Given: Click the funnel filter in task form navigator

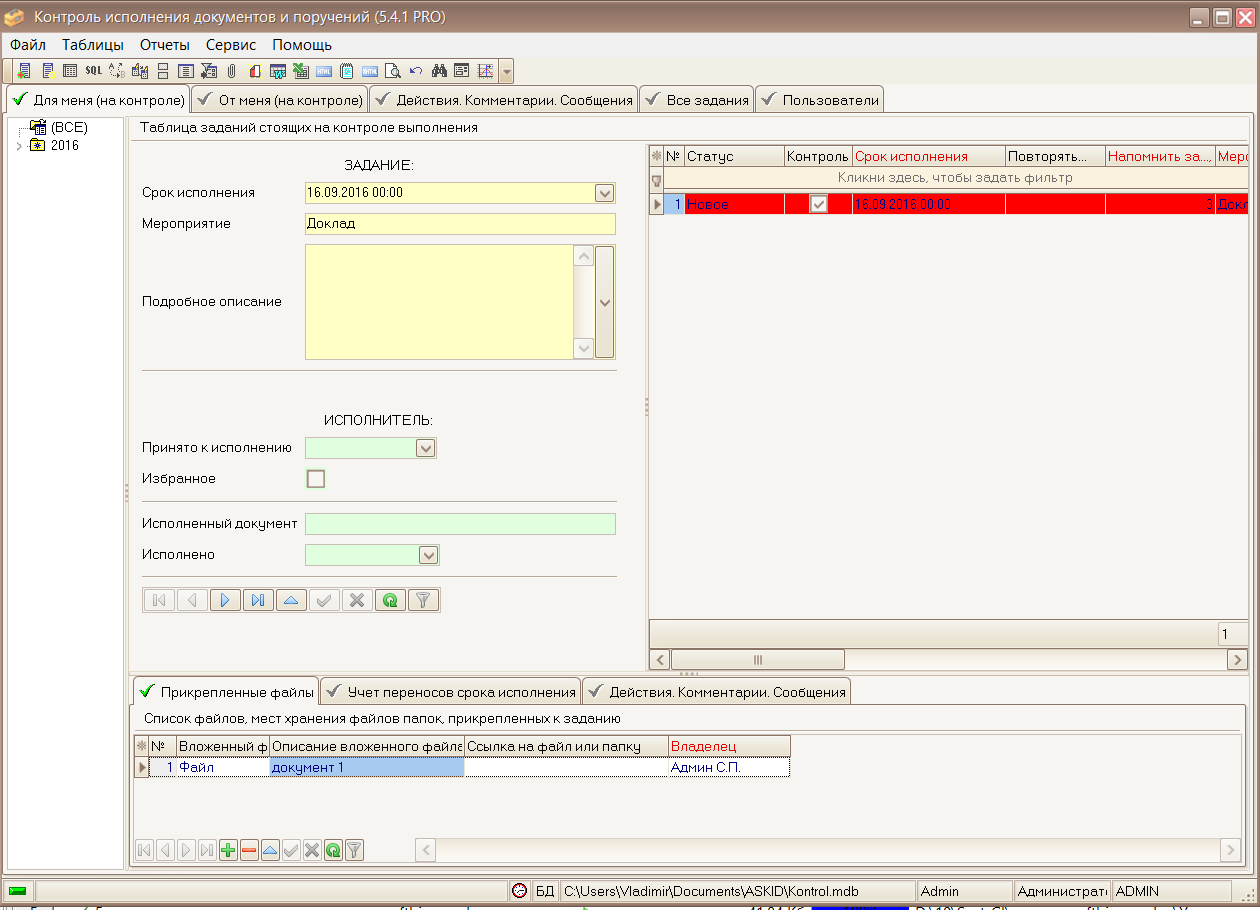Looking at the screenshot, I should pos(423,600).
